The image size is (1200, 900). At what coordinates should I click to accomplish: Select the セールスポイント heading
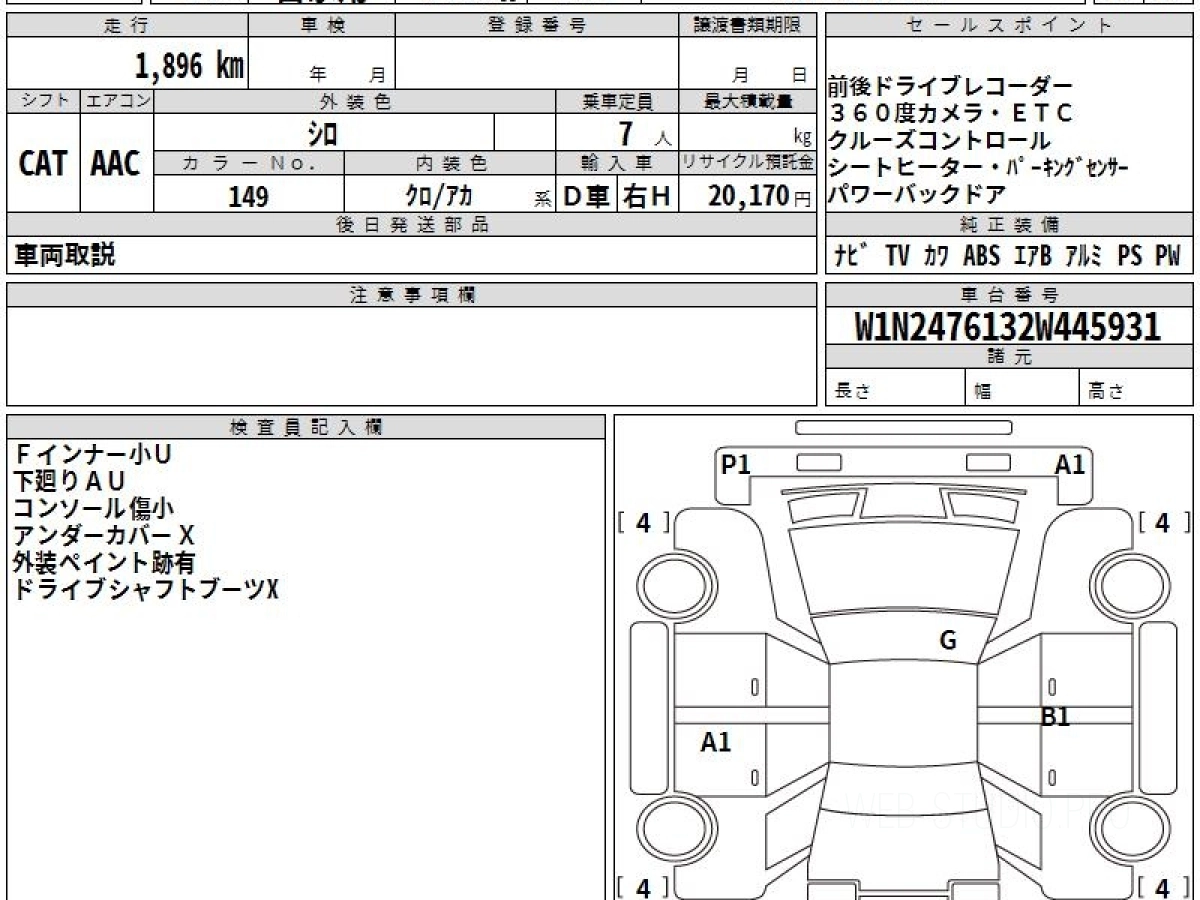[x=1009, y=26]
